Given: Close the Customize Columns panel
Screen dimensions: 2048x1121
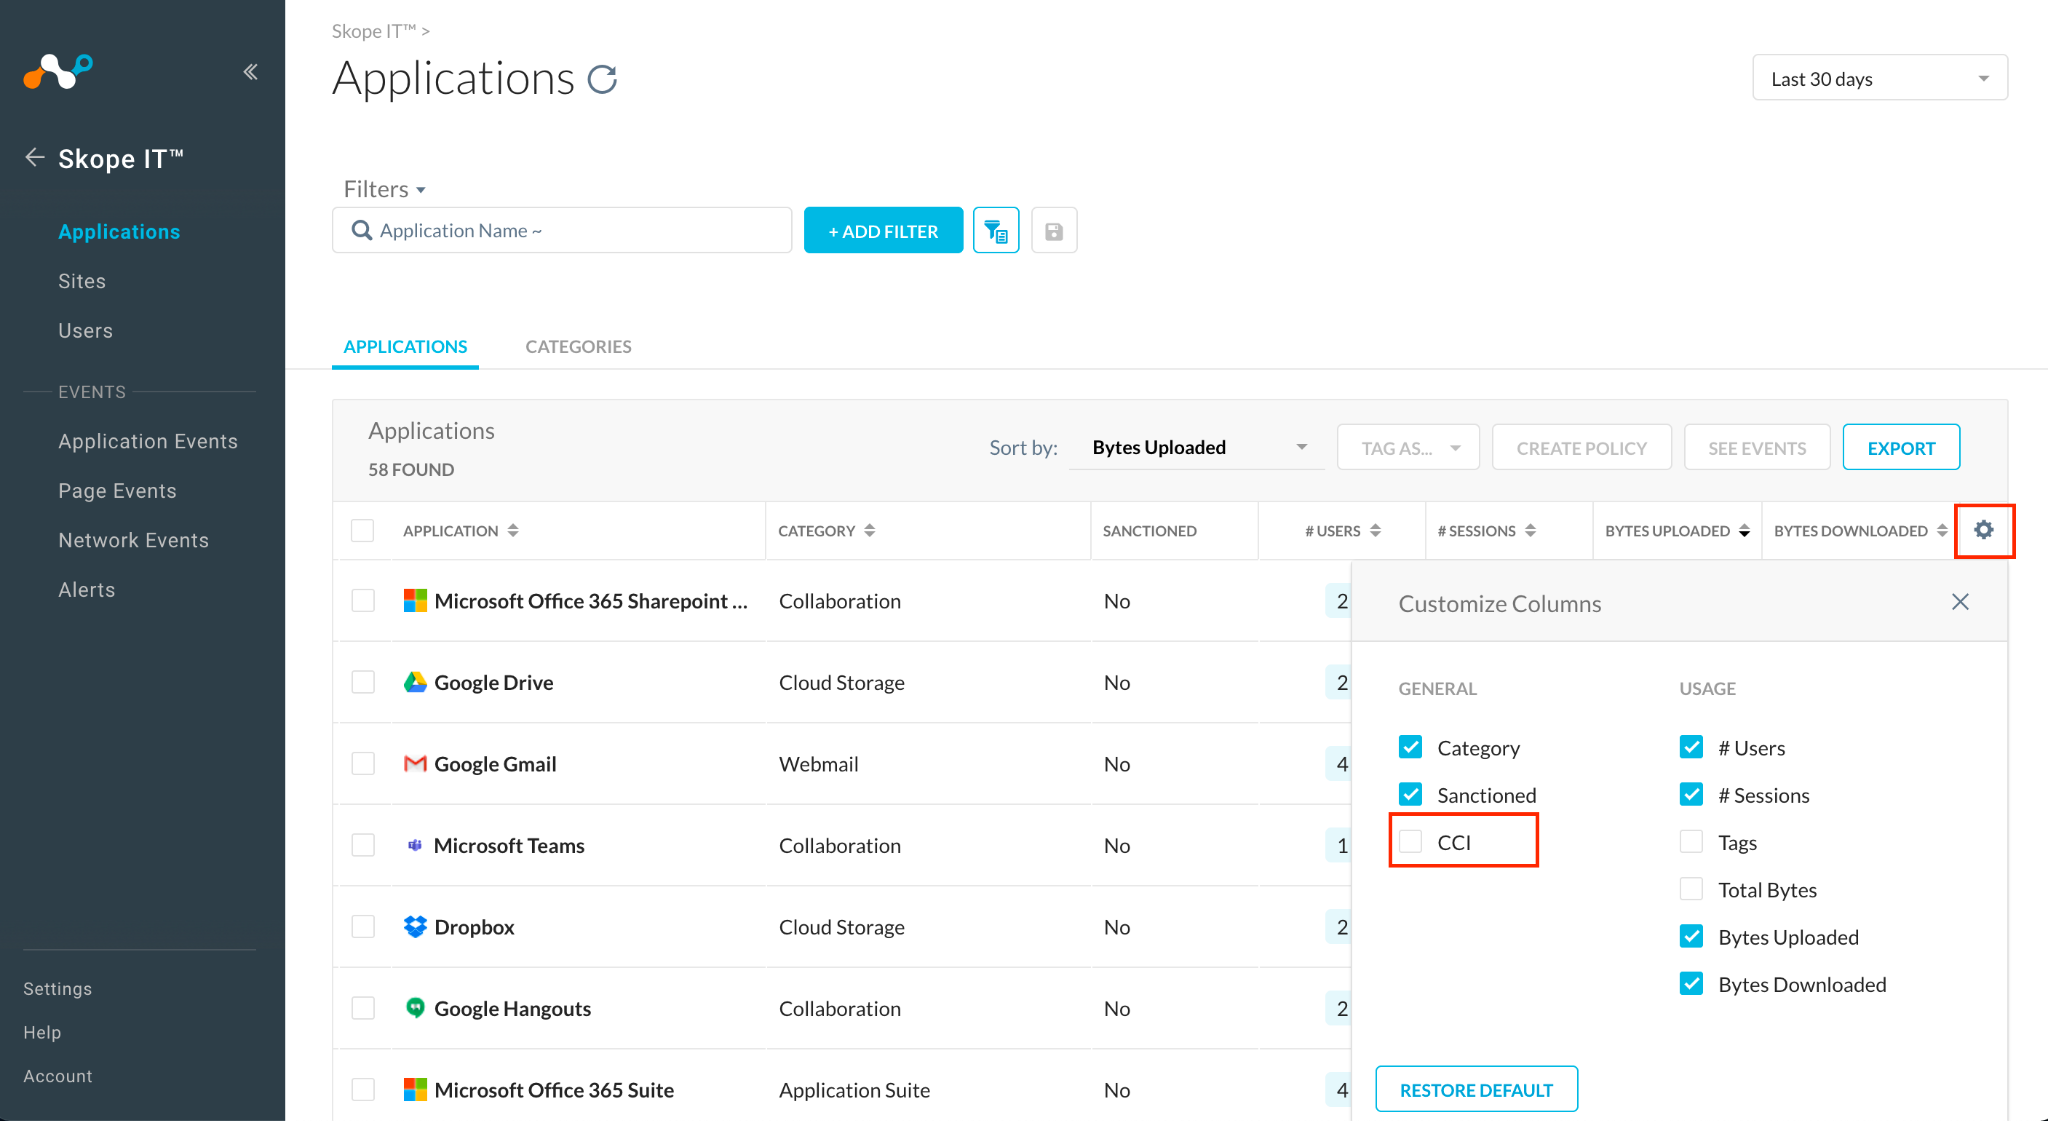Looking at the screenshot, I should click(x=1960, y=602).
